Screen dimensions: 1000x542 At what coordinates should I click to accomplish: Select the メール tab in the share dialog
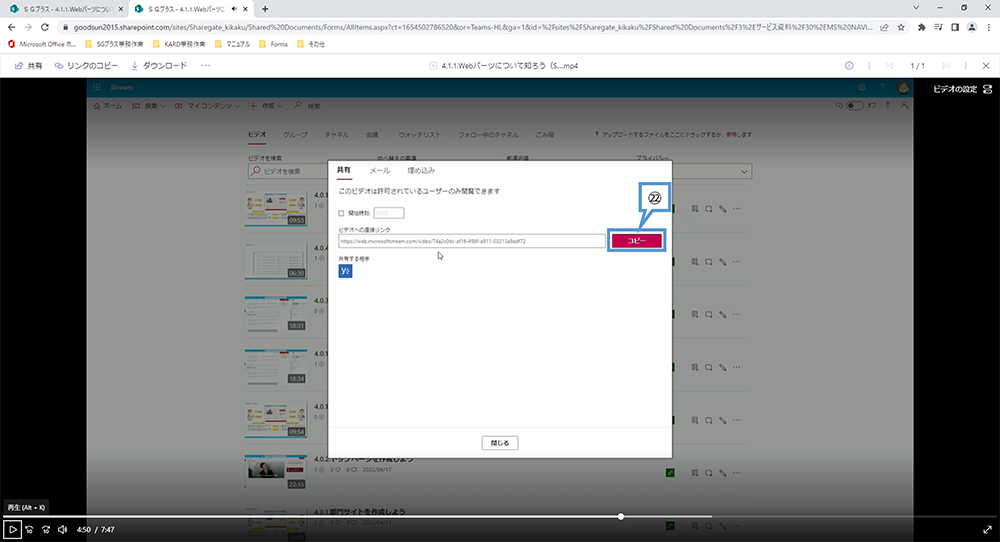(379, 171)
